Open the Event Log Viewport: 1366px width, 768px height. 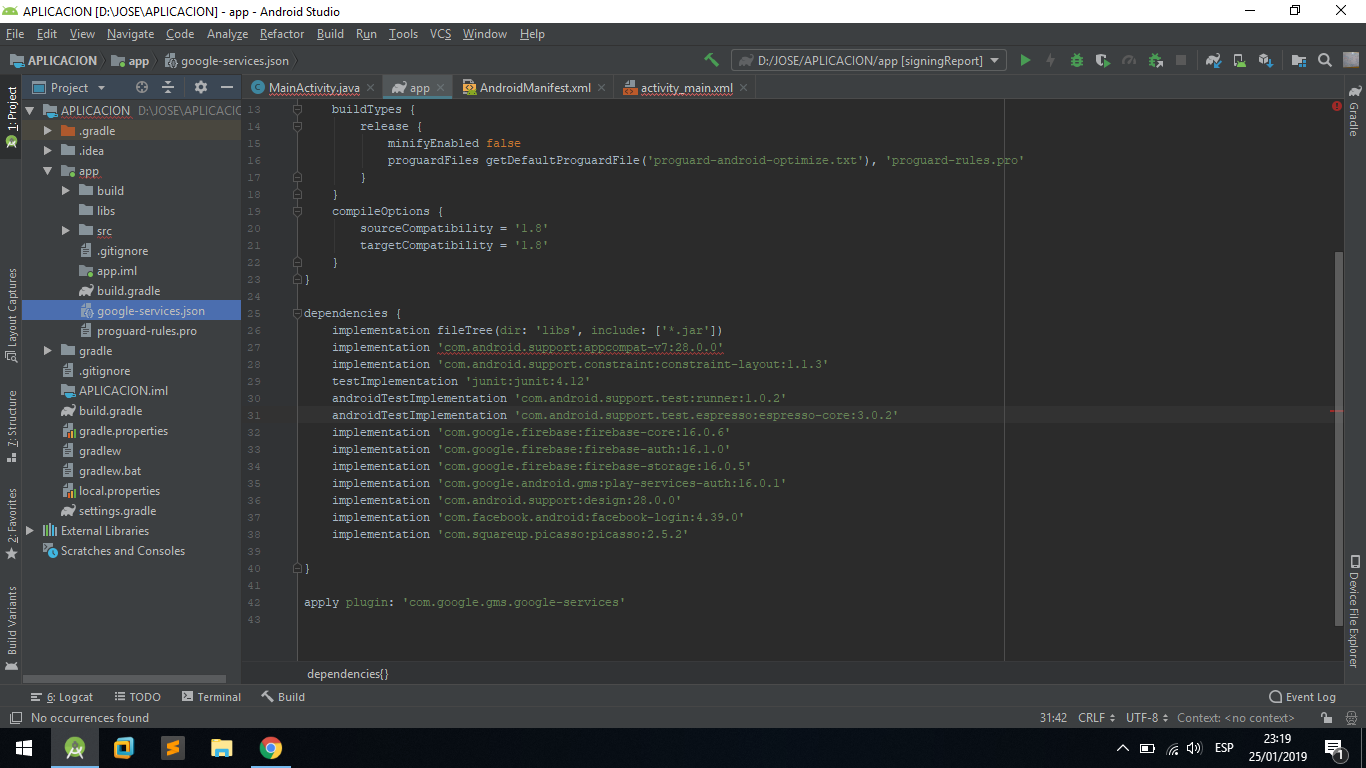[1302, 697]
